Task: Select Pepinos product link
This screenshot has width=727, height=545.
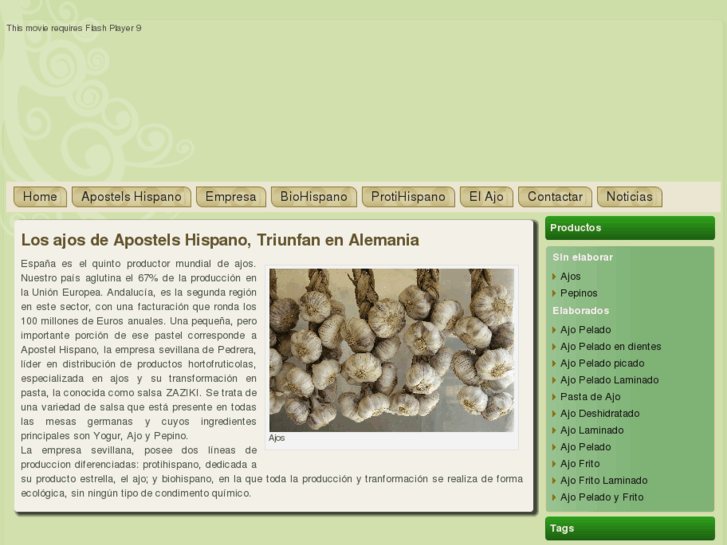Action: point(579,293)
